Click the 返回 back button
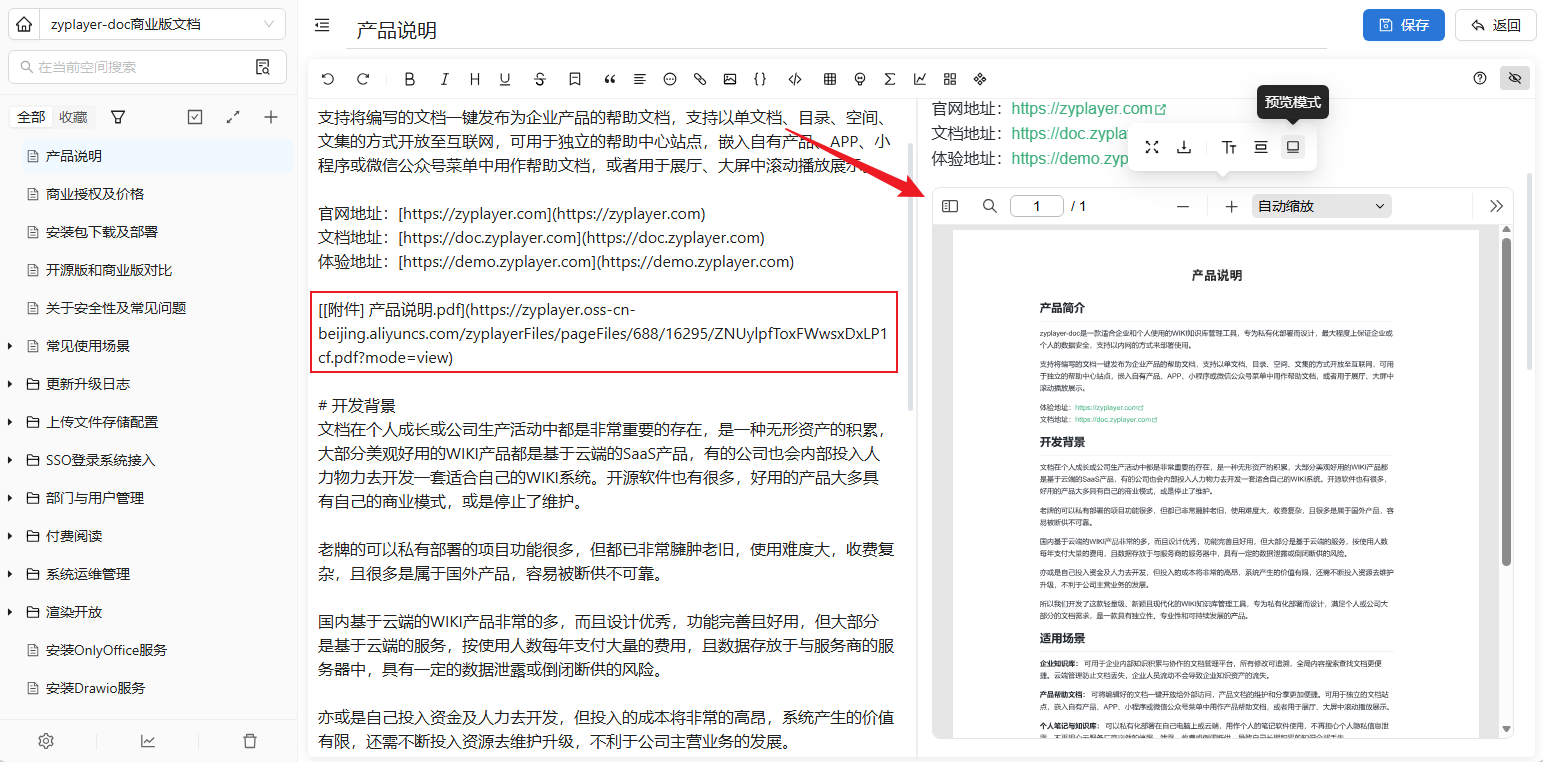The image size is (1543, 762). coord(1496,25)
